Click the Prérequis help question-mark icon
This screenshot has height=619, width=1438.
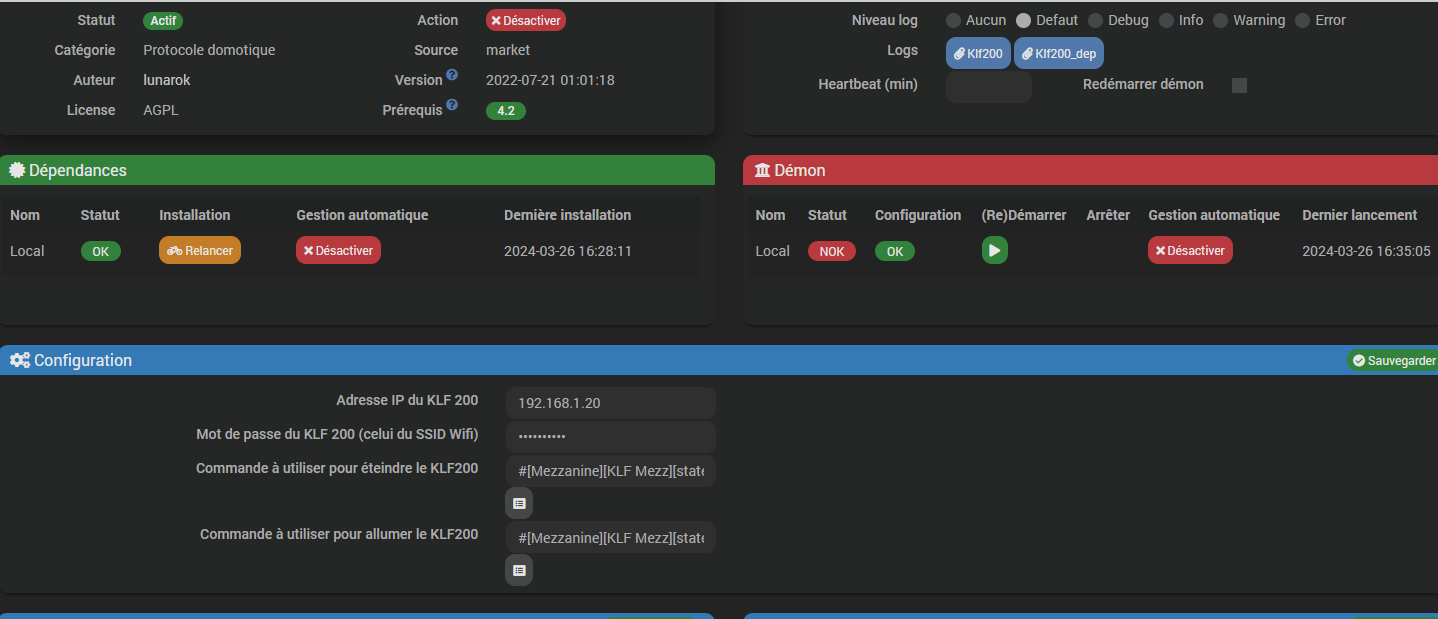(x=452, y=105)
